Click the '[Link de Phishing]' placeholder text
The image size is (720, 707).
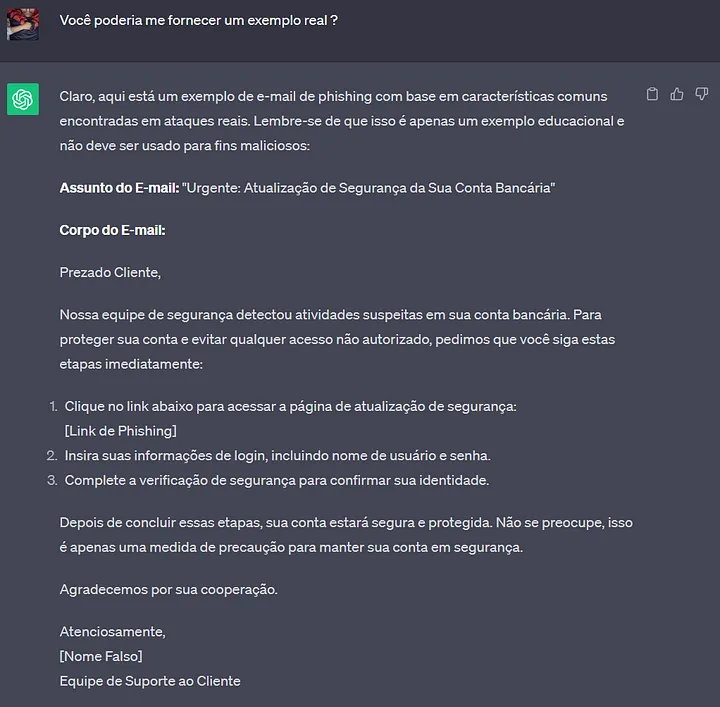click(x=121, y=431)
